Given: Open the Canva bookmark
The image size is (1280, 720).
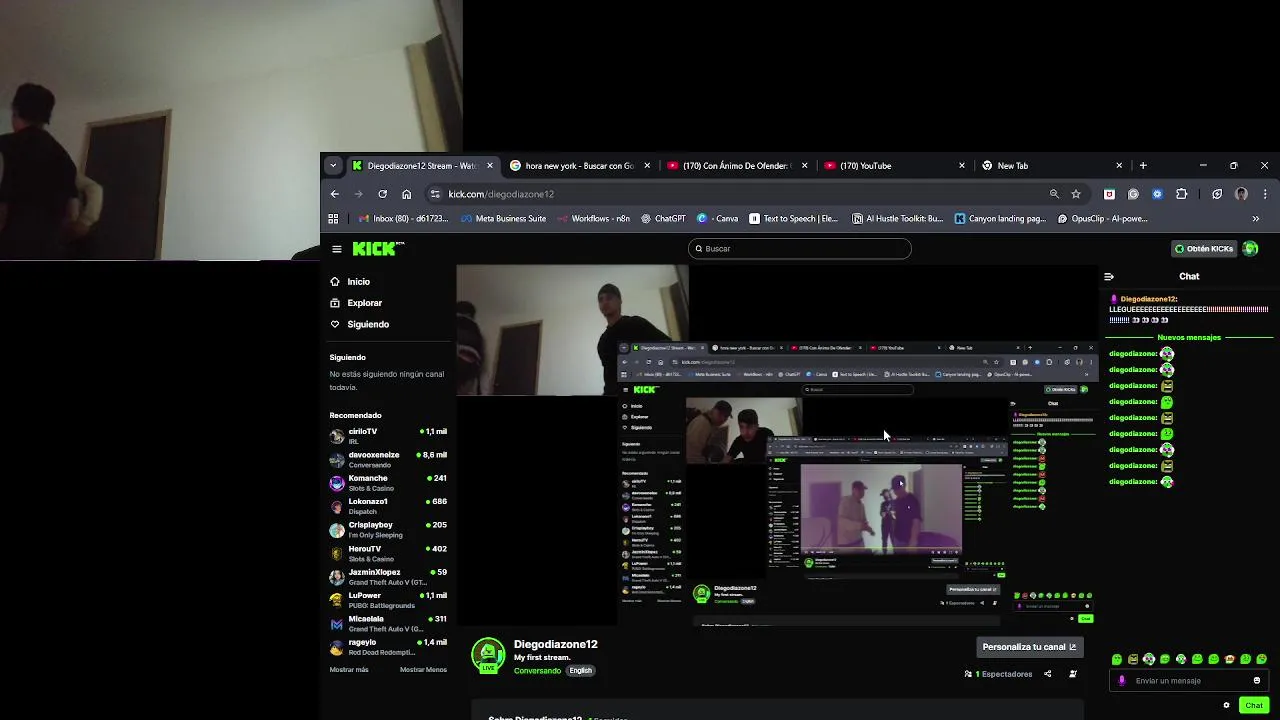Looking at the screenshot, I should tap(718, 219).
